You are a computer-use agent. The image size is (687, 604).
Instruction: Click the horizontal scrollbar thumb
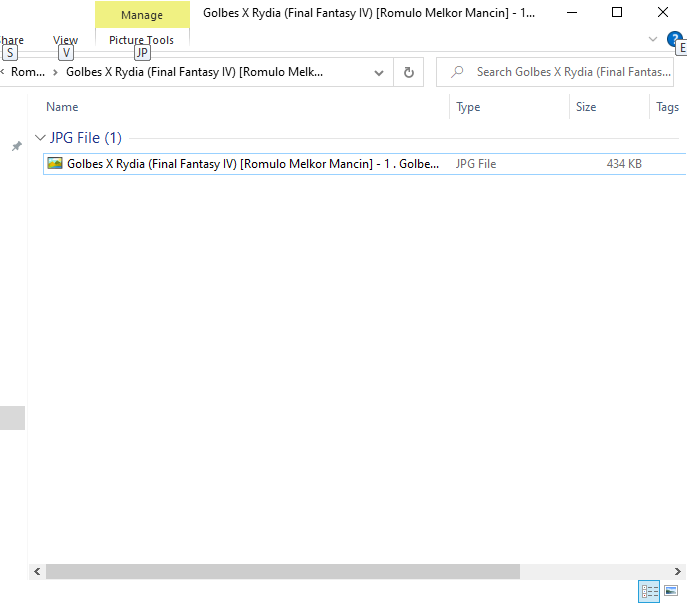coord(283,572)
